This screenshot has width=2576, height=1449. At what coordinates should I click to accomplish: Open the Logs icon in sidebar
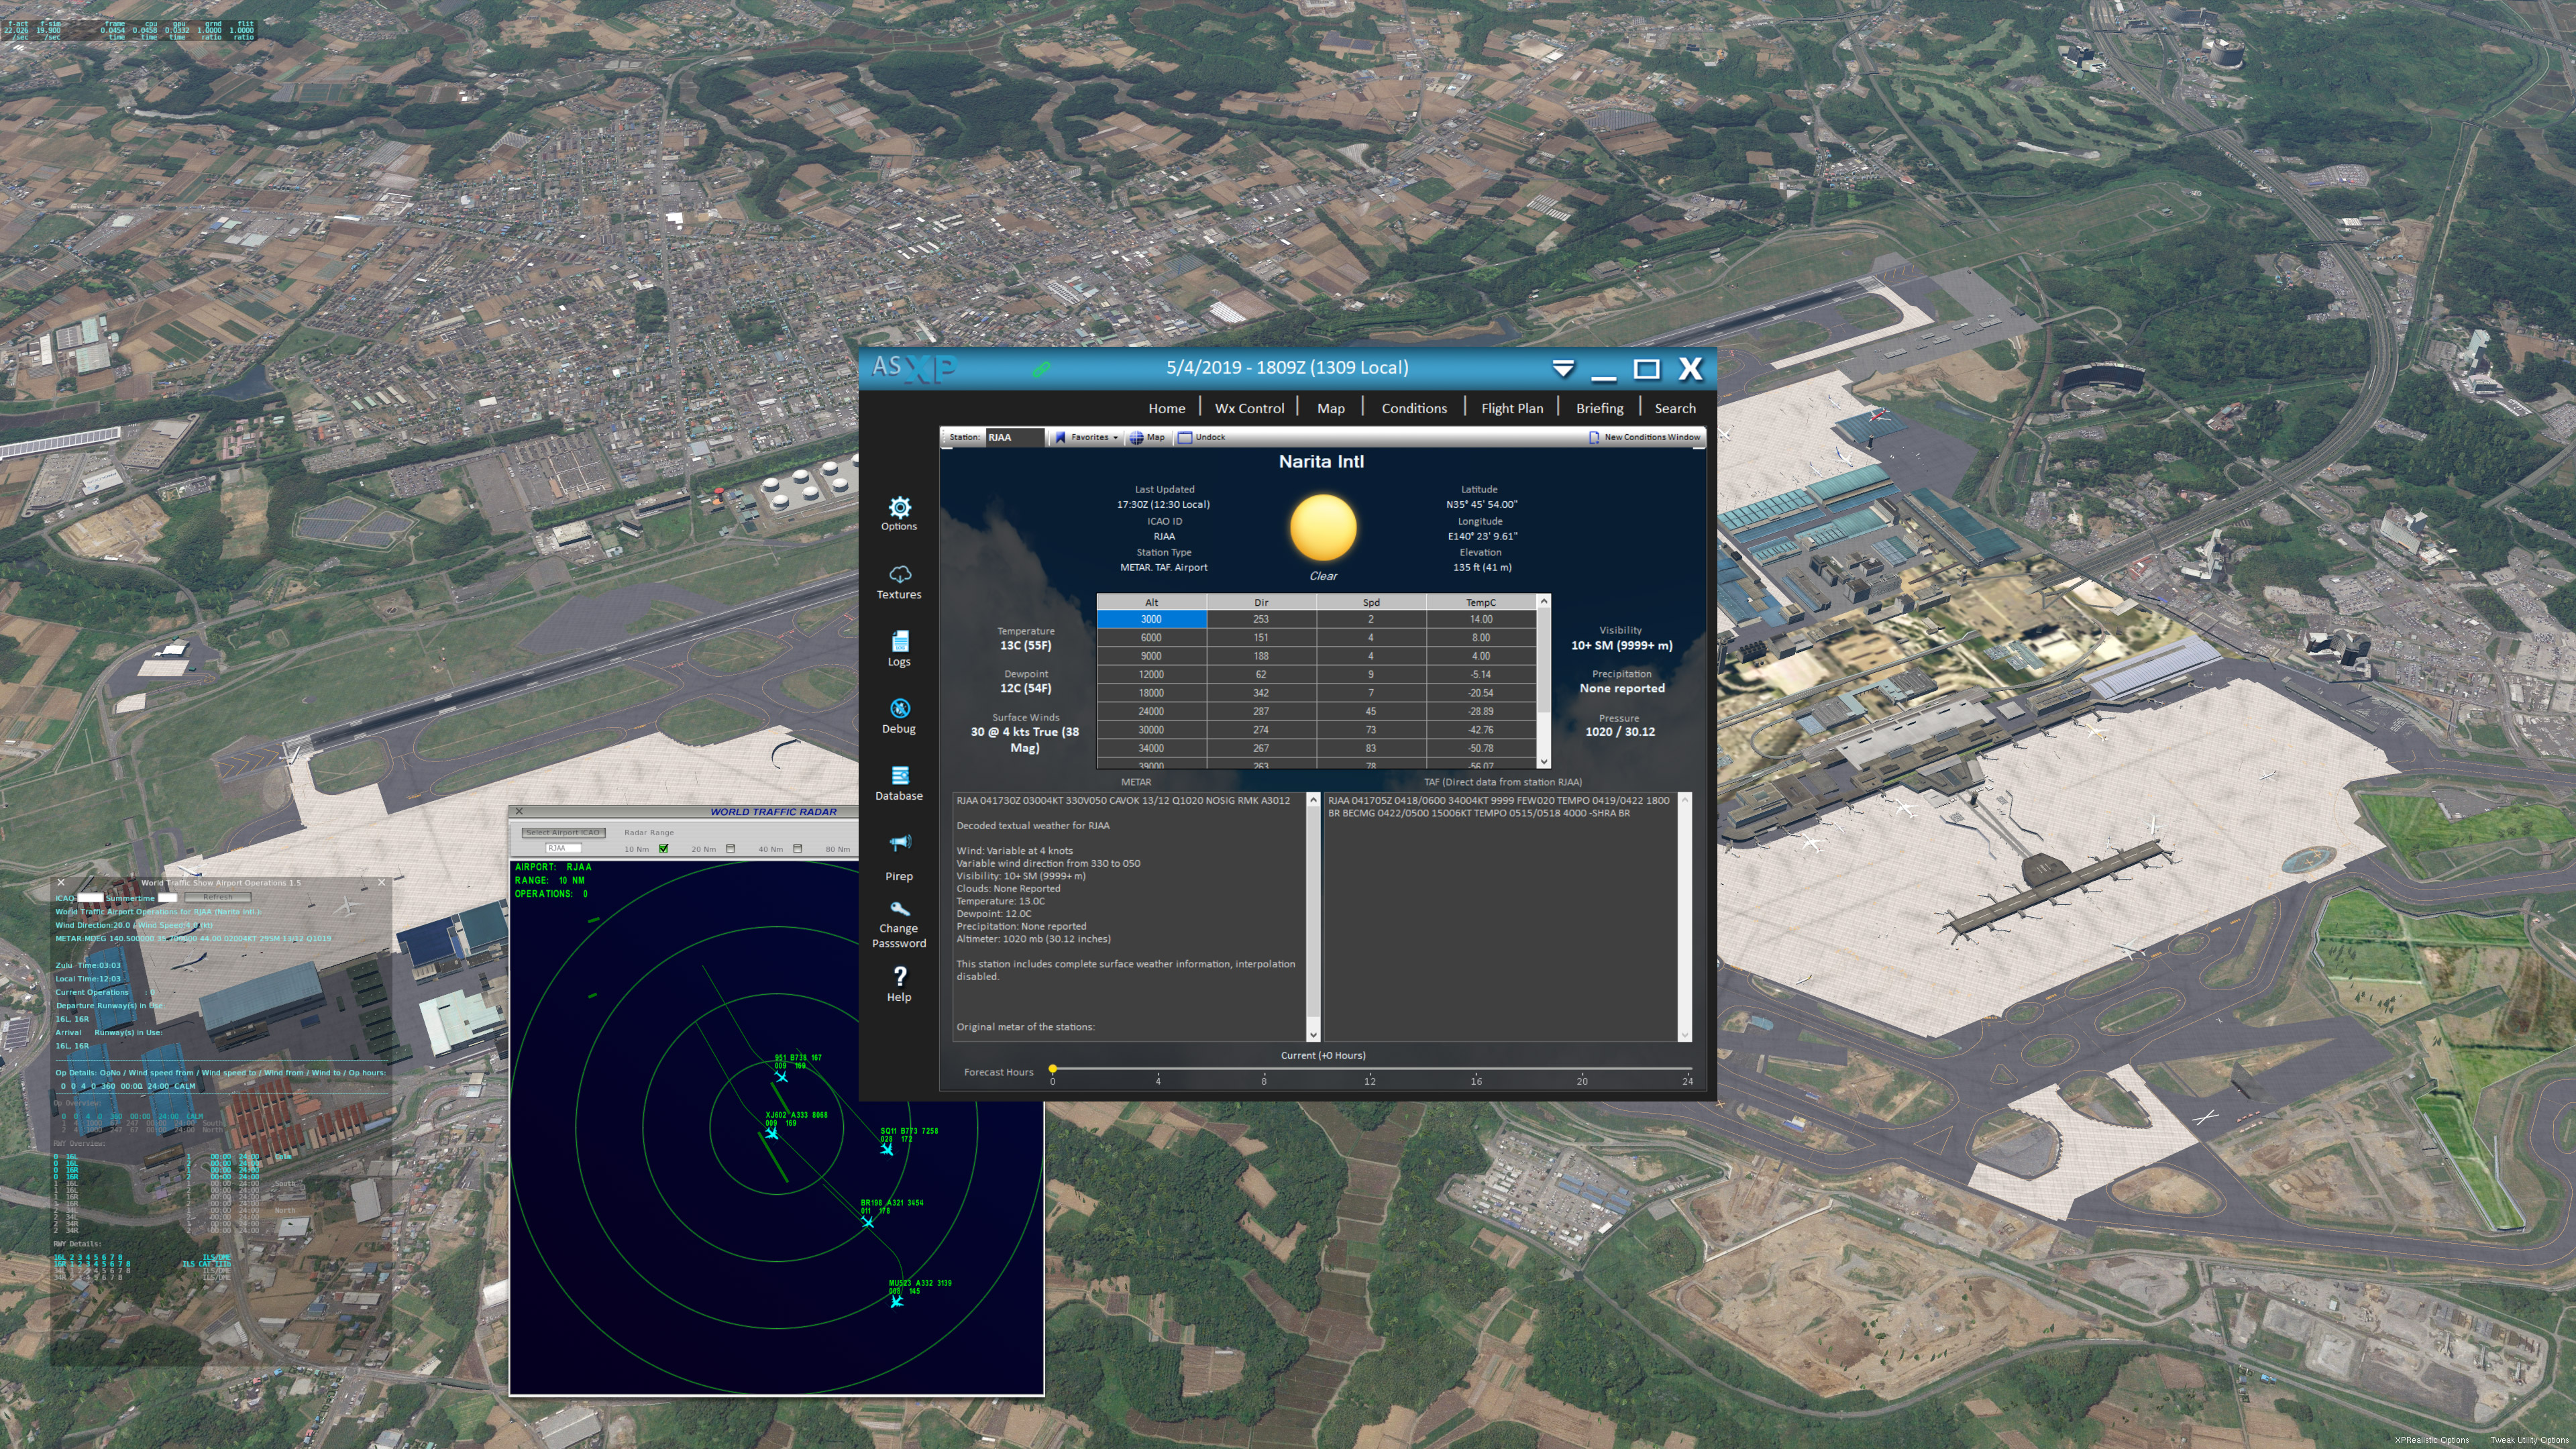click(899, 641)
